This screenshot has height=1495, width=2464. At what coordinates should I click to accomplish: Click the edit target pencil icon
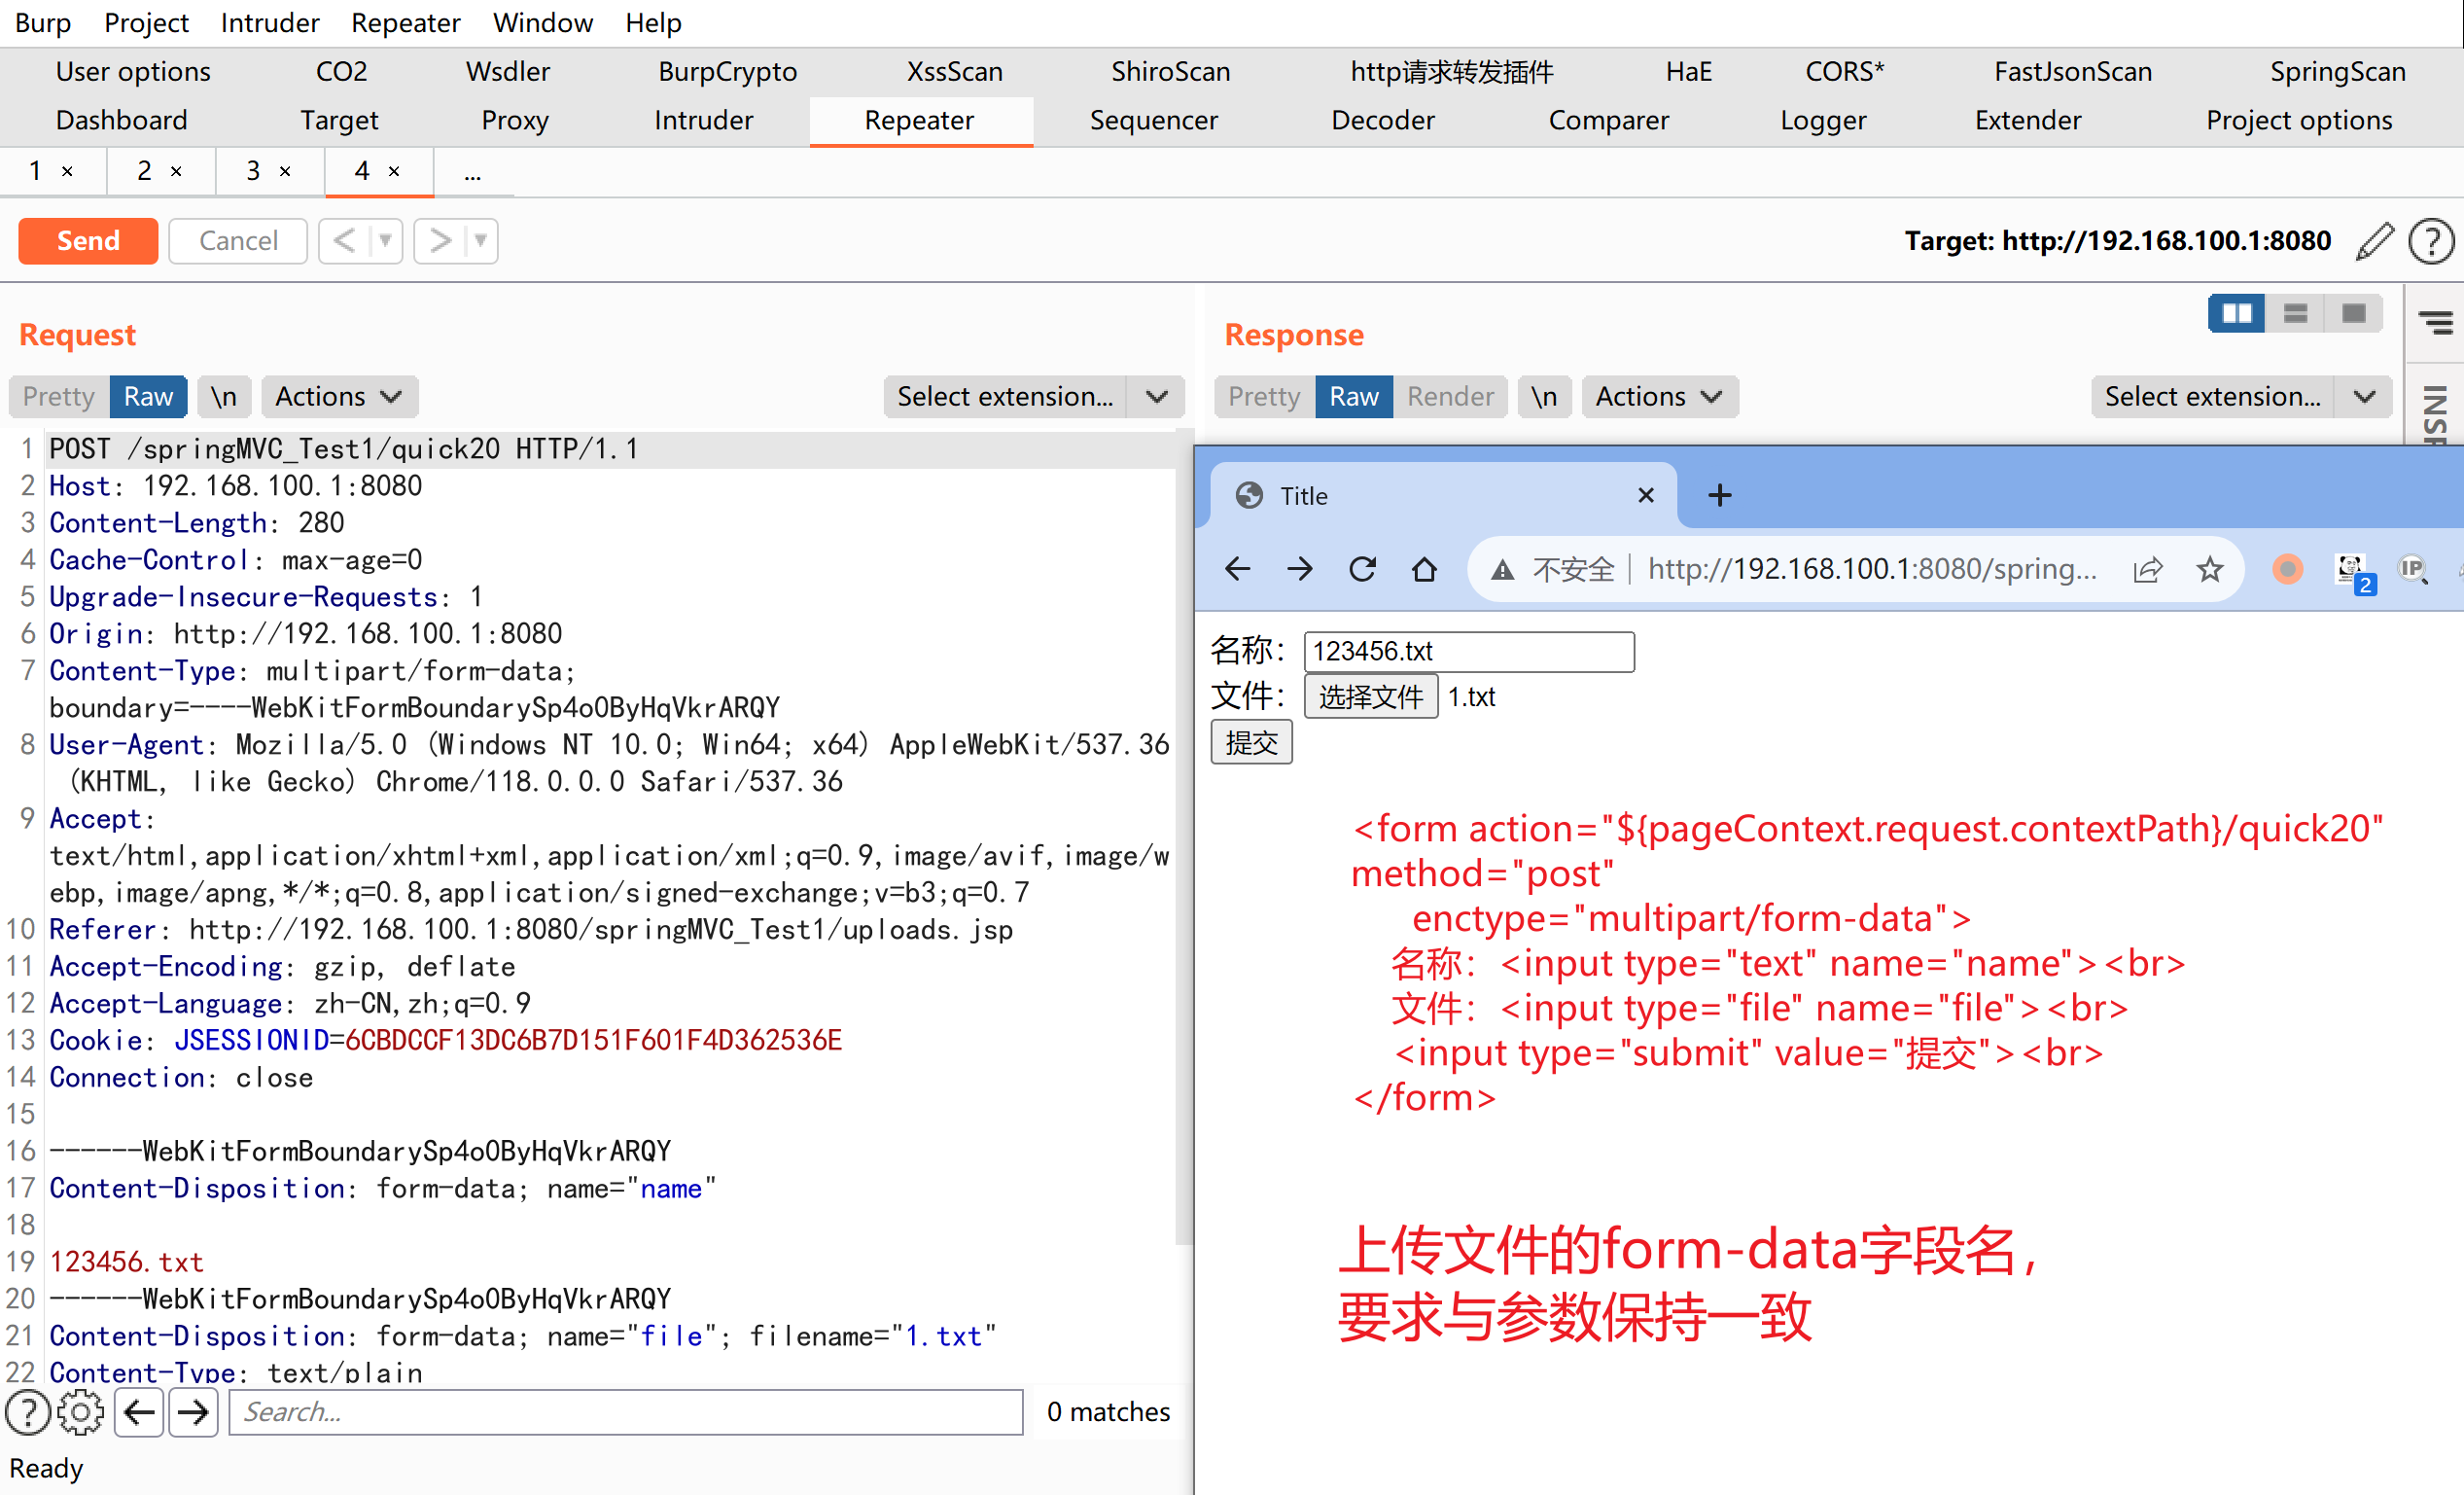2374,241
